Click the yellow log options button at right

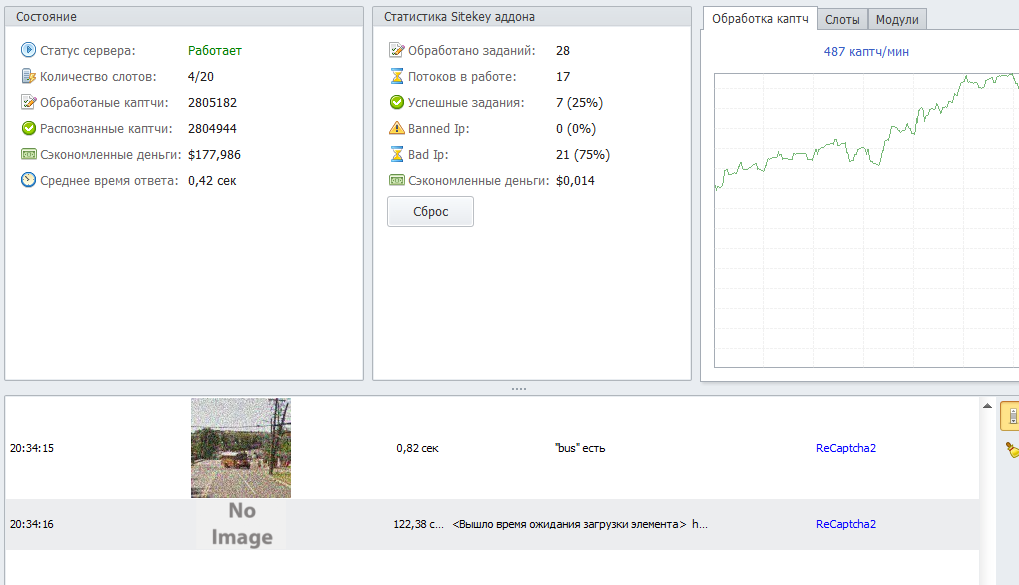coord(1010,416)
